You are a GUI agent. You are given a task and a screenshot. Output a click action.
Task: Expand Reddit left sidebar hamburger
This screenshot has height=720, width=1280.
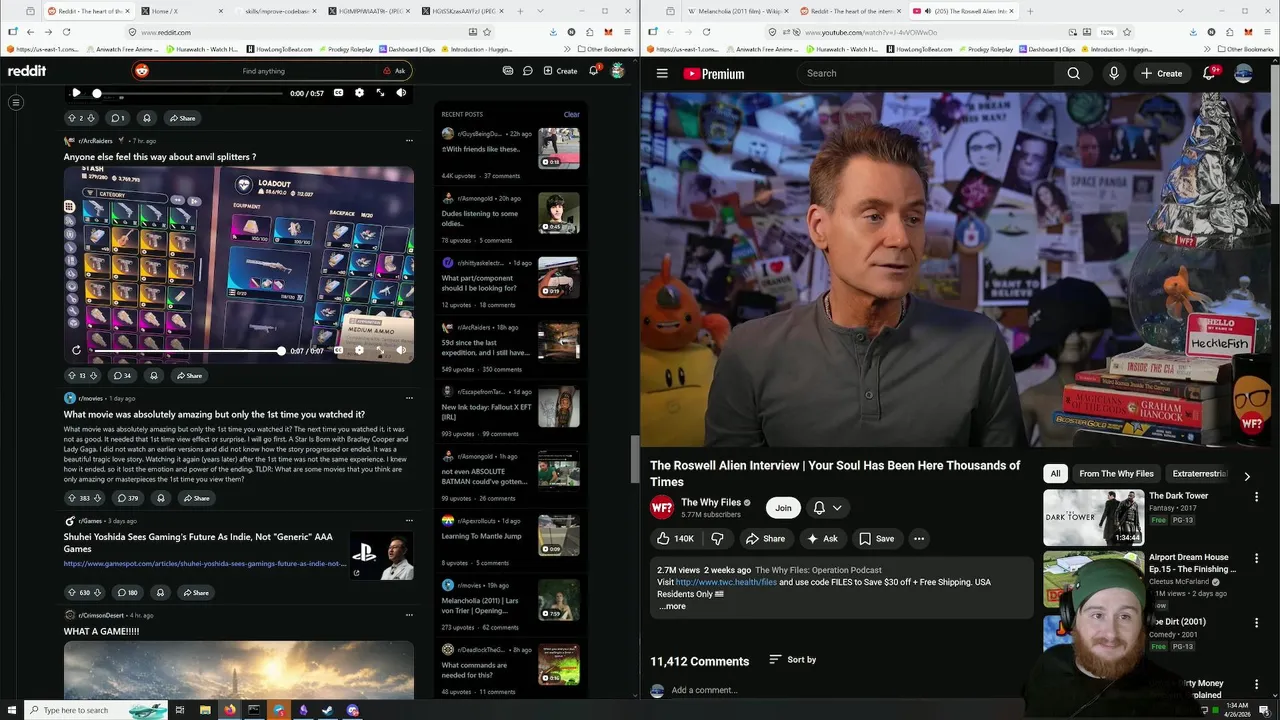point(16,103)
